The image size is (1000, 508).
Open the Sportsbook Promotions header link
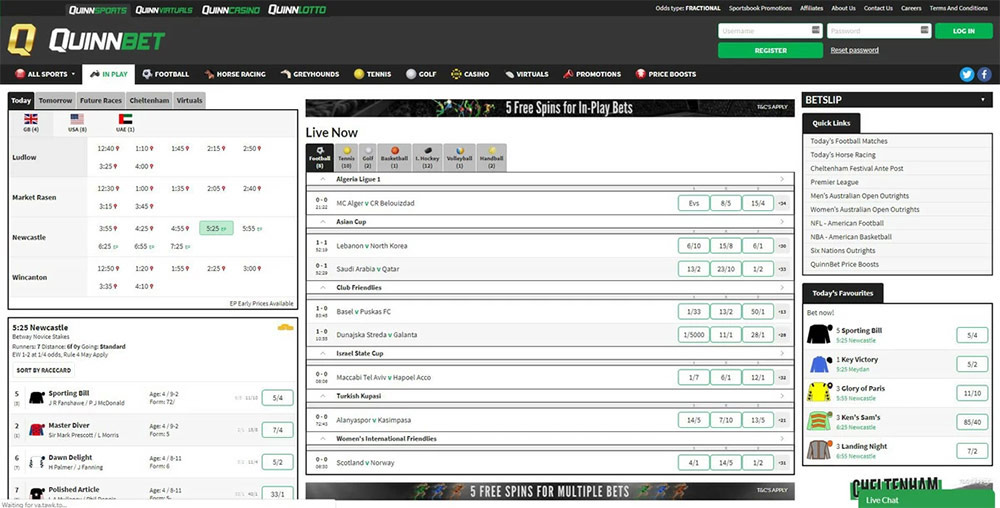[760, 8]
